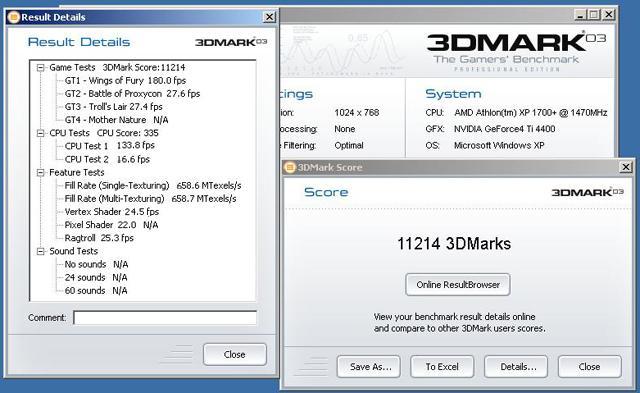The height and width of the screenshot is (393, 640).
Task: Select Ragtroll 25.3 fps row
Action: (x=99, y=238)
